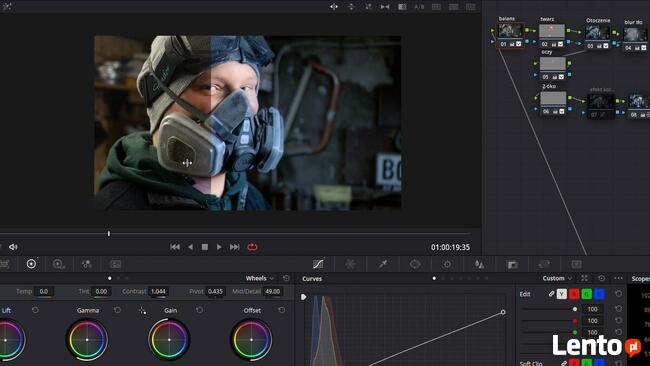Toggle Soft Clip channel ganging link
650x366 pixels.
pyautogui.click(x=564, y=363)
